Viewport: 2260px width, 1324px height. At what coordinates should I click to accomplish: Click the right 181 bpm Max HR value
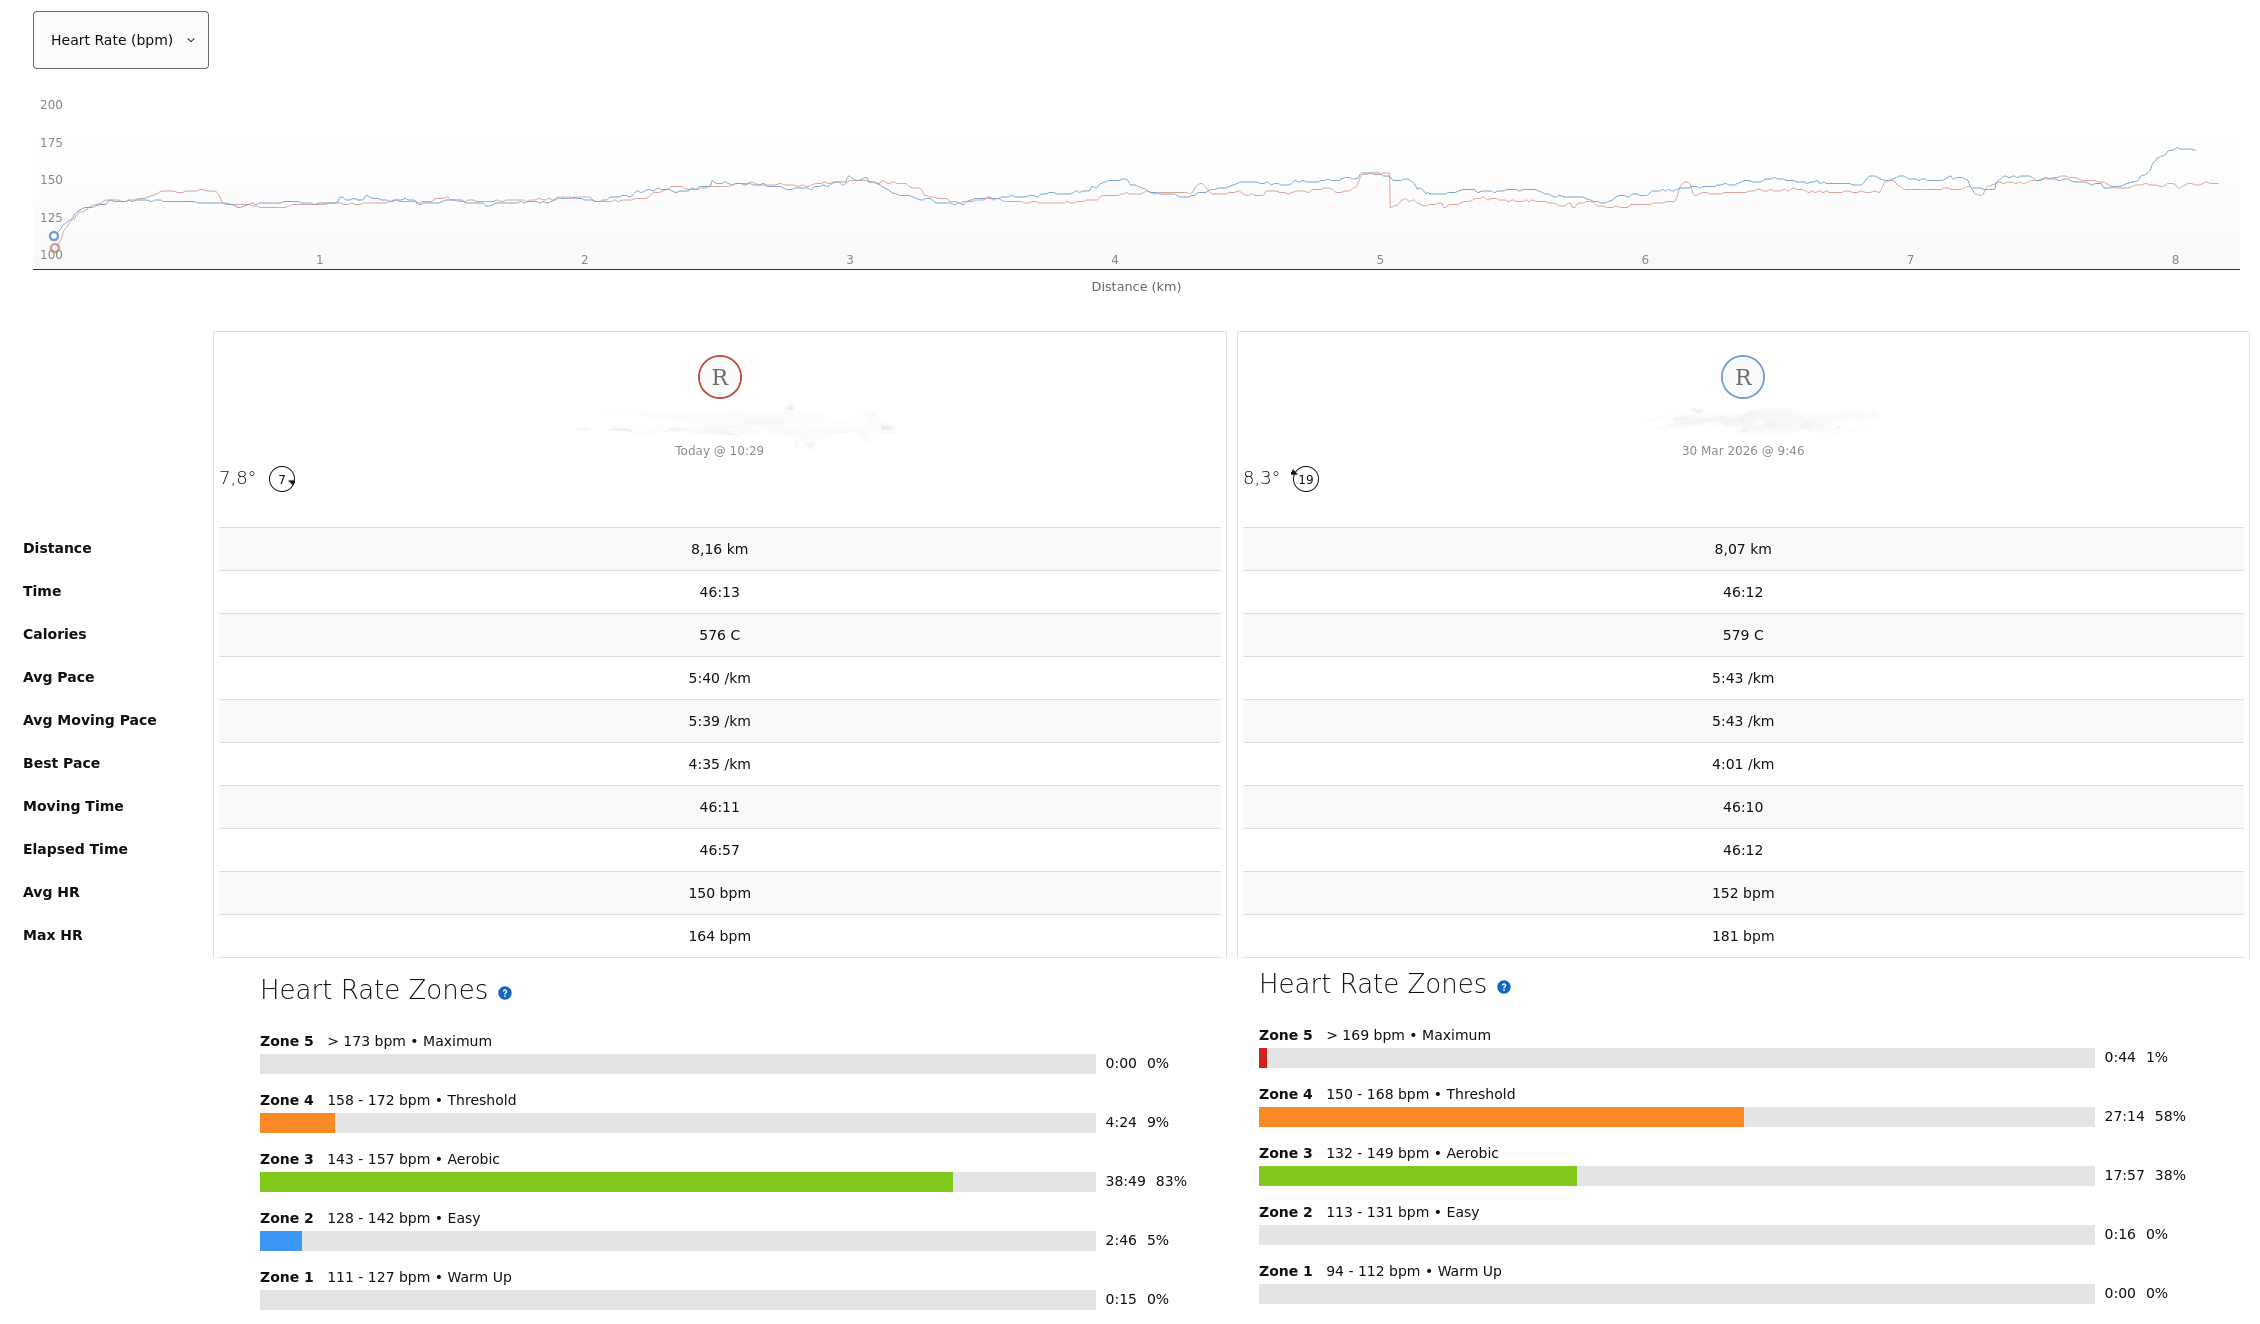[x=1742, y=936]
